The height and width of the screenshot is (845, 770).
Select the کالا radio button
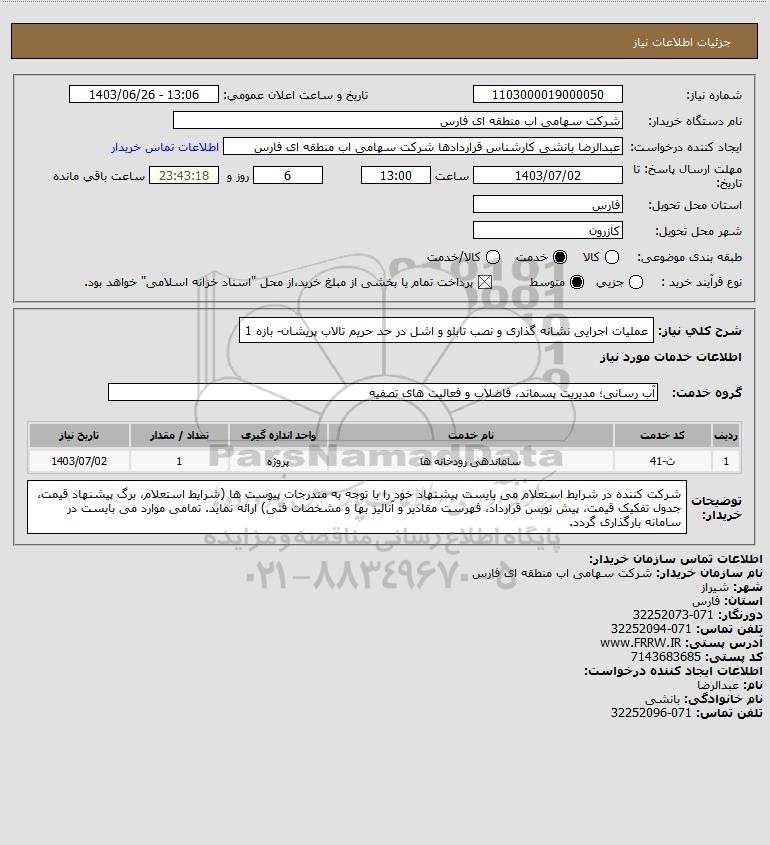tap(612, 258)
